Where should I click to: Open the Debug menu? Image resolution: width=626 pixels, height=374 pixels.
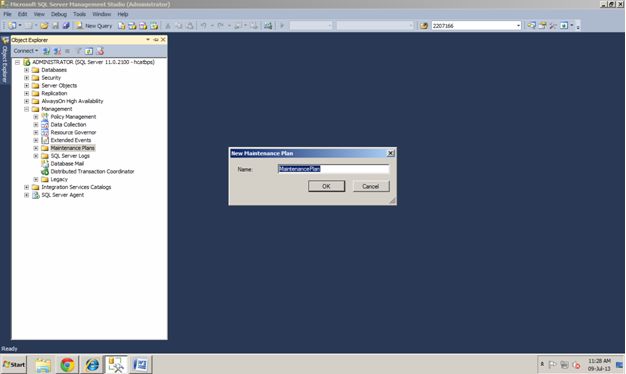[x=59, y=14]
